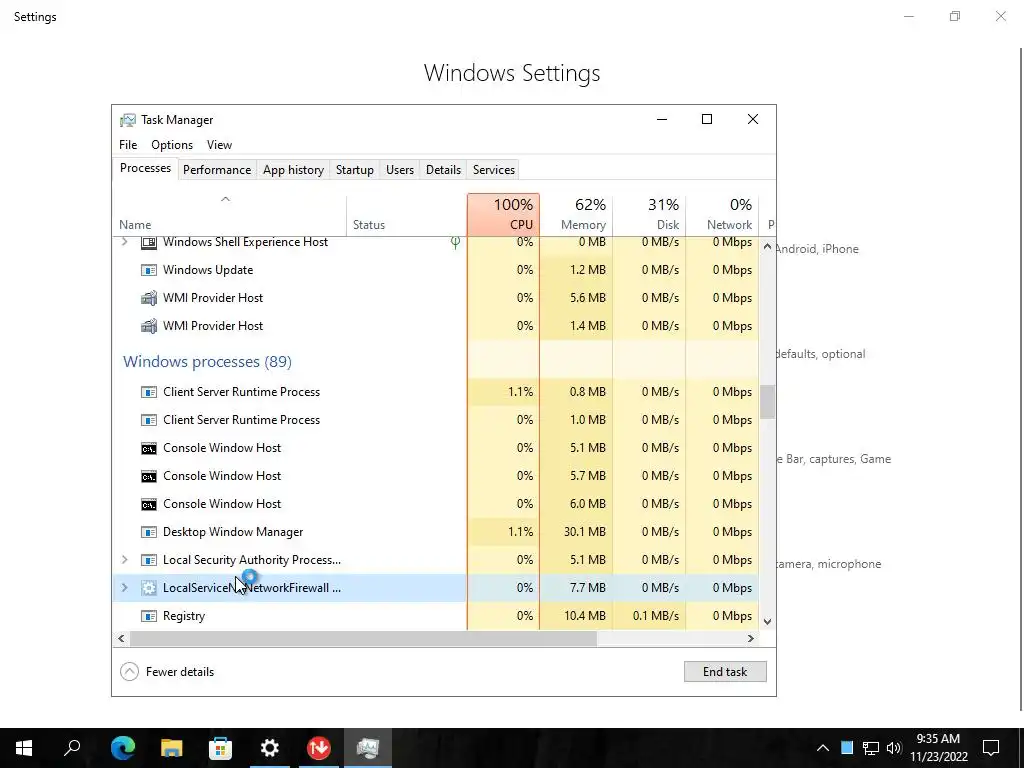Click the Task Manager title bar icon

[128, 120]
